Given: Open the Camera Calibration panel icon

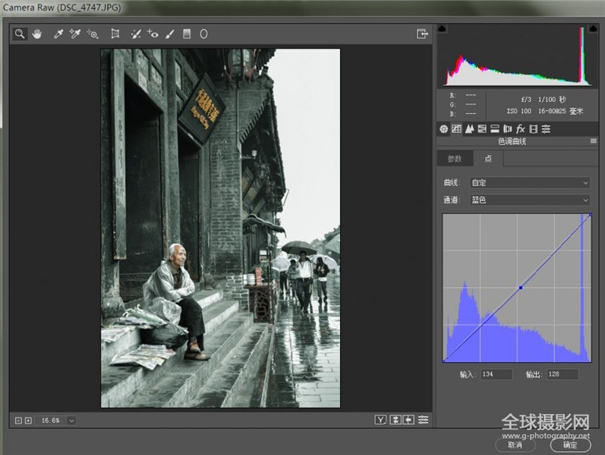Looking at the screenshot, I should [533, 129].
